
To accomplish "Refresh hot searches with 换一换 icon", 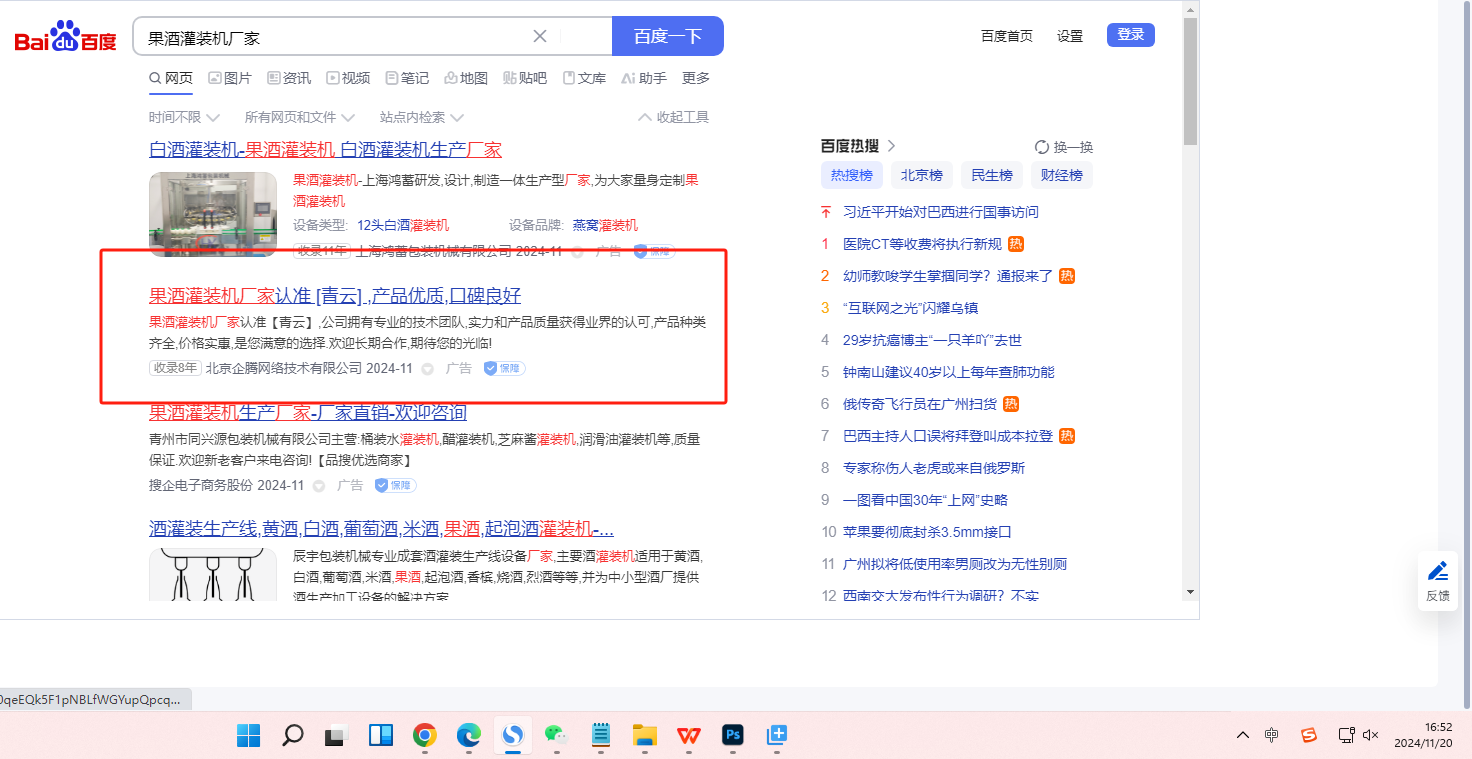I will click(x=1042, y=147).
